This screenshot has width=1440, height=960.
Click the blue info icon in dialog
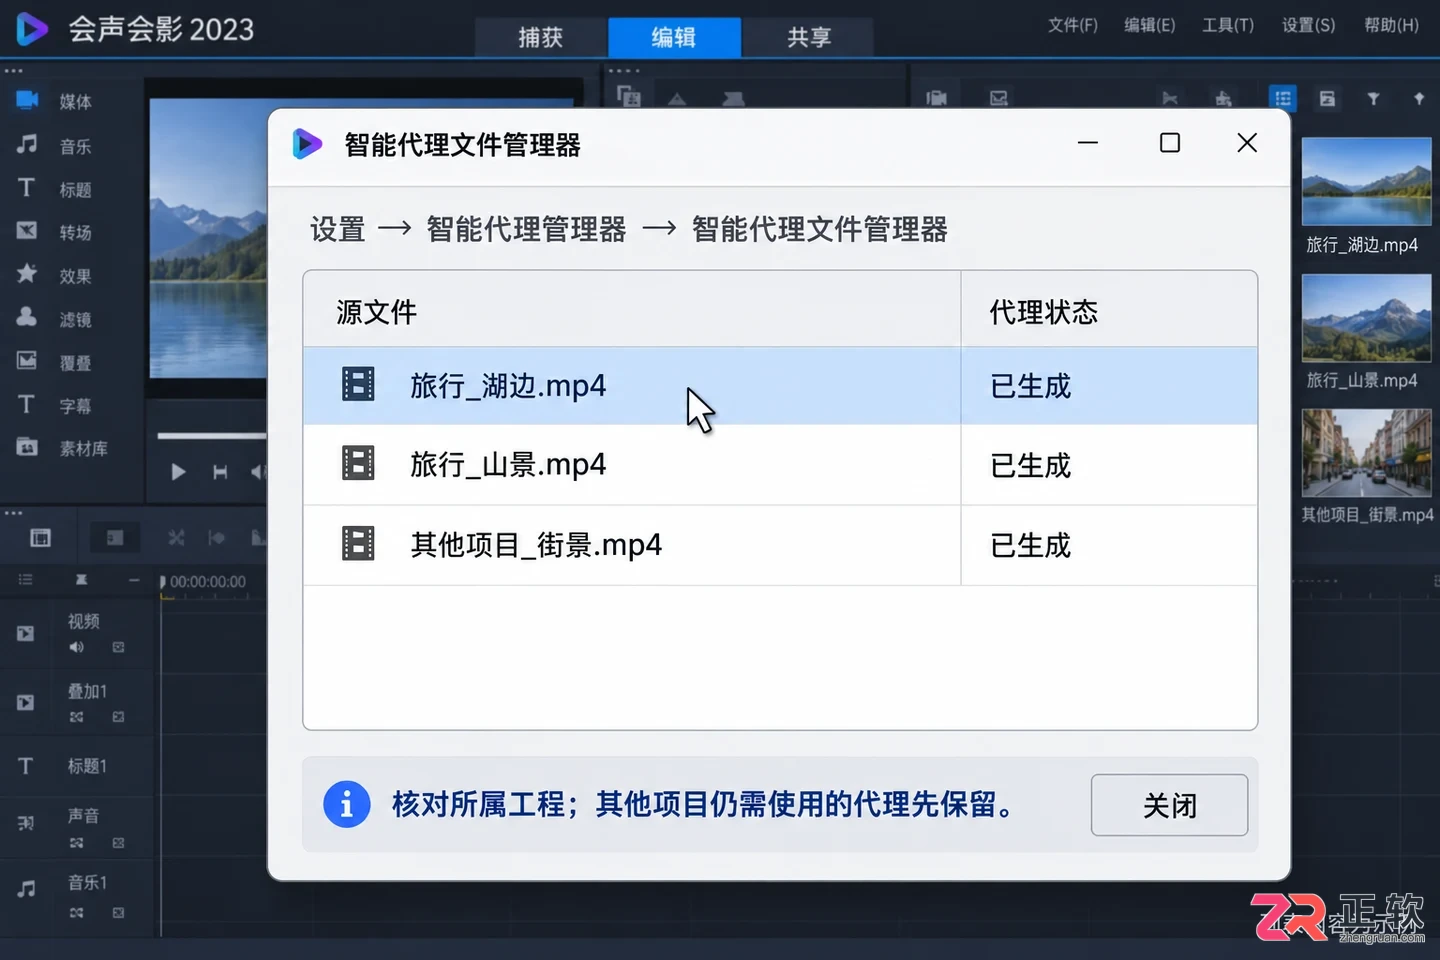(347, 804)
